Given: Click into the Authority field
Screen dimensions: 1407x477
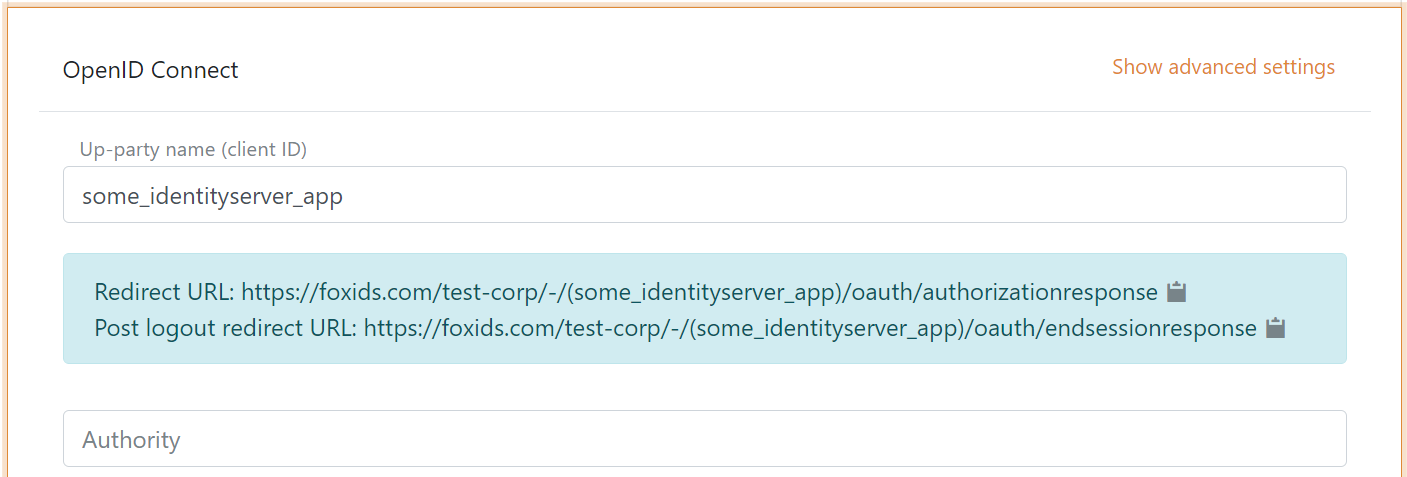Looking at the screenshot, I should (x=704, y=439).
